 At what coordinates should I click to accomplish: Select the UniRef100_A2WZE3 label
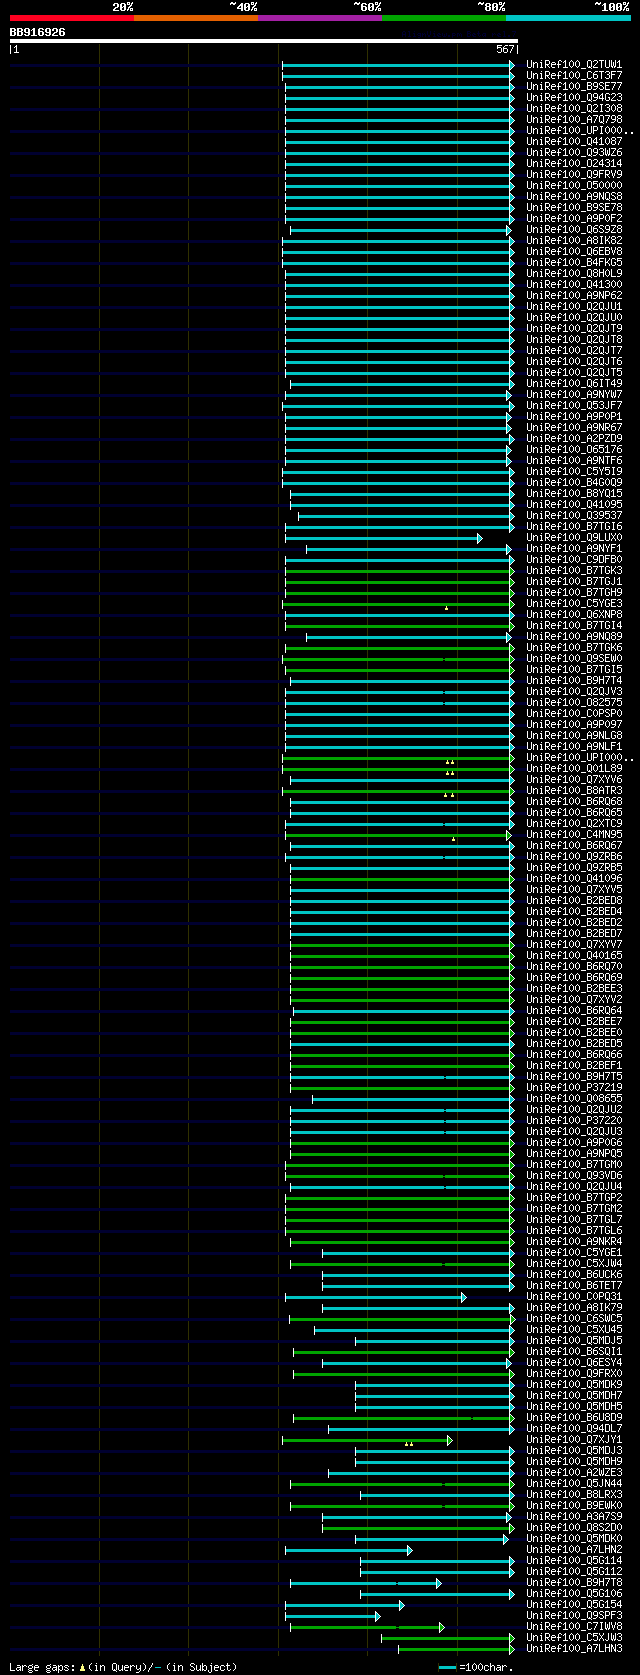point(574,1472)
